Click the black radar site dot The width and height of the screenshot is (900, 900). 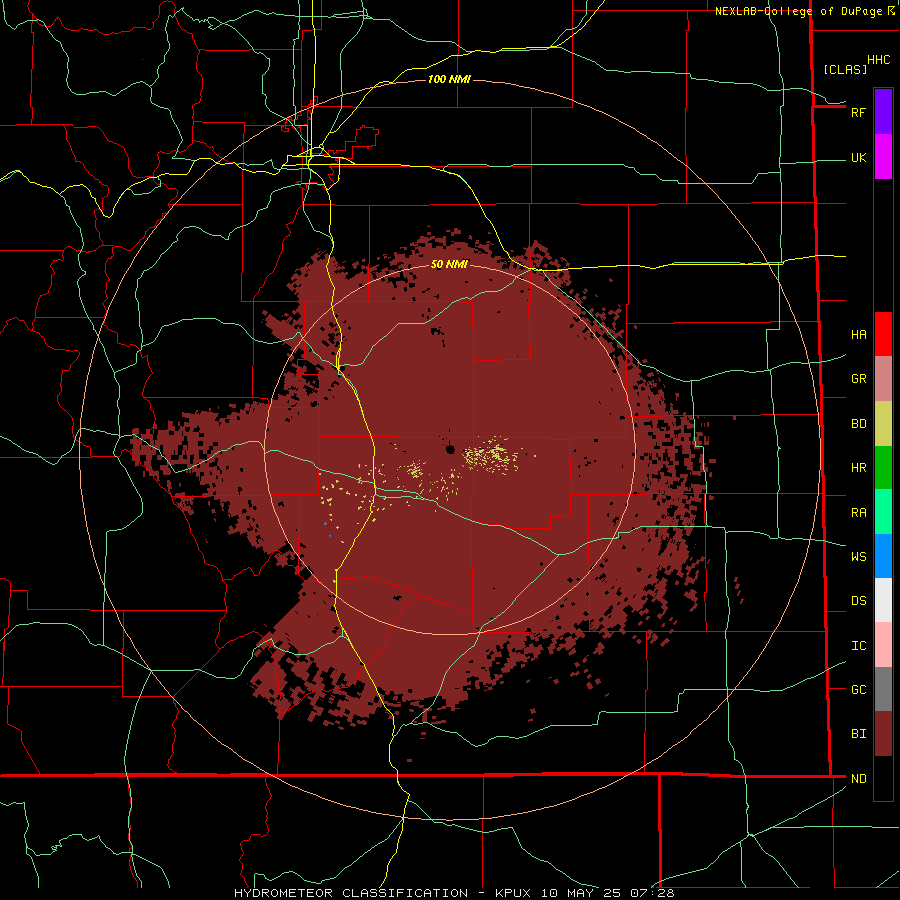[x=450, y=449]
